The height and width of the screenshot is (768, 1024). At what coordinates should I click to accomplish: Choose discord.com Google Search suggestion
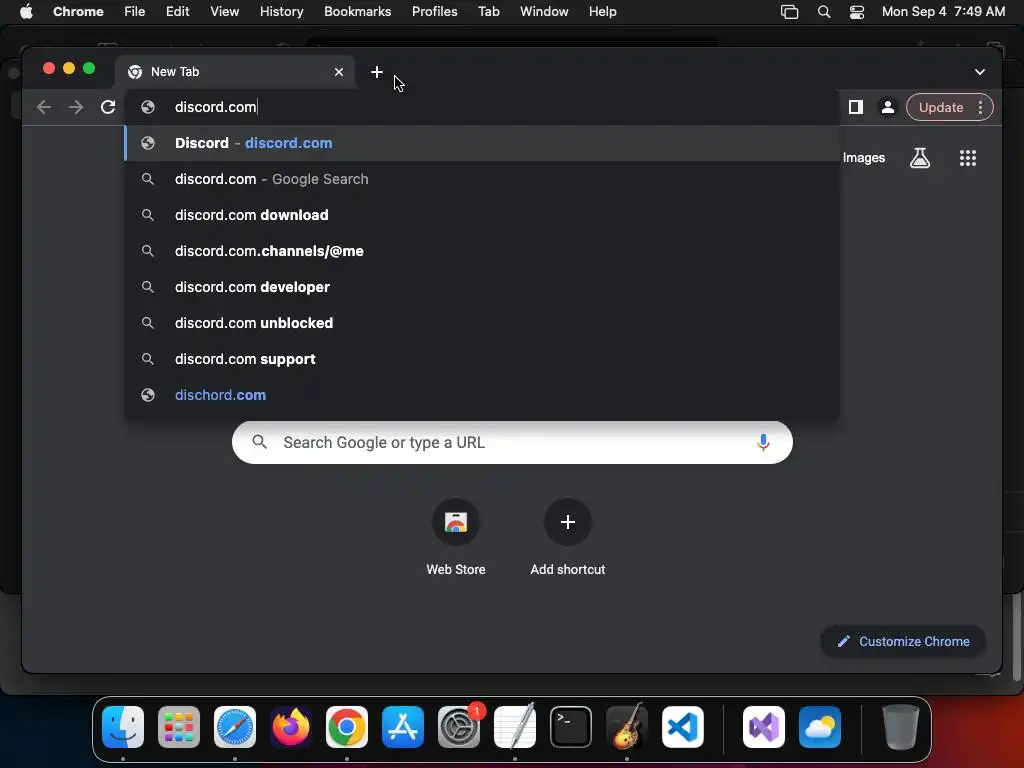click(x=482, y=179)
